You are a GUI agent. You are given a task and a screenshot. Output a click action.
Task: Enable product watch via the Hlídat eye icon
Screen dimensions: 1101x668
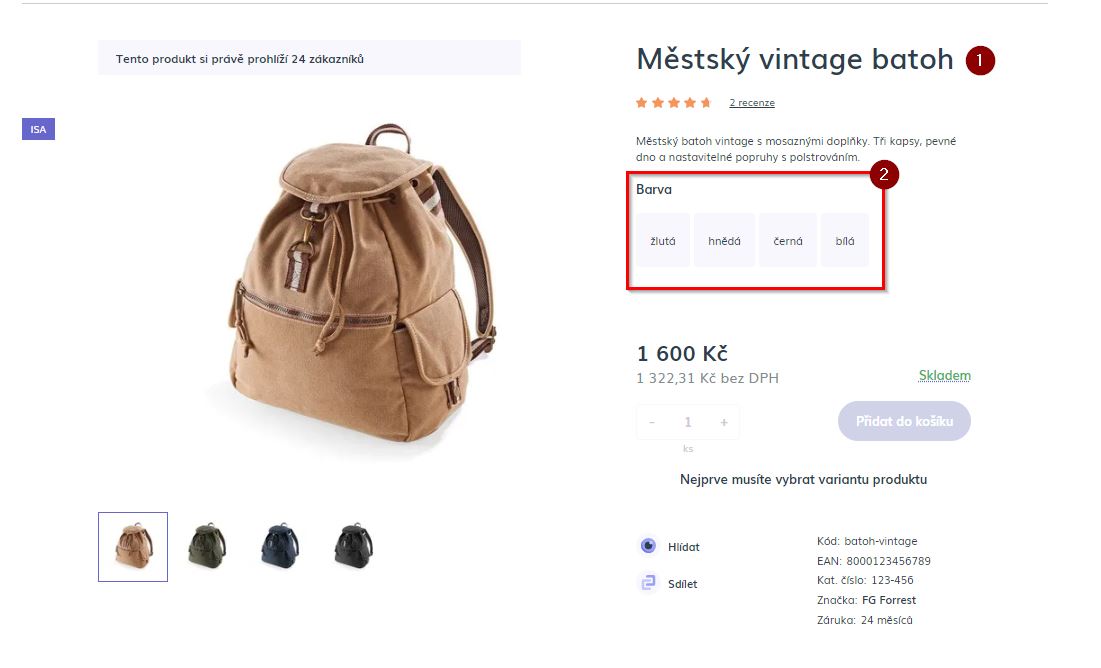[x=648, y=546]
